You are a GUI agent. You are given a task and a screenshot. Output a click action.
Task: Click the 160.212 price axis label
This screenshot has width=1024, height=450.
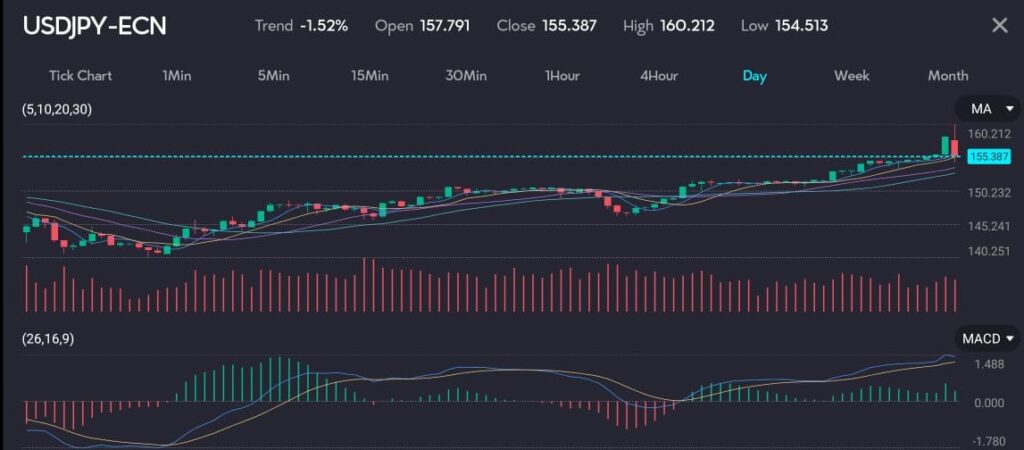point(989,134)
